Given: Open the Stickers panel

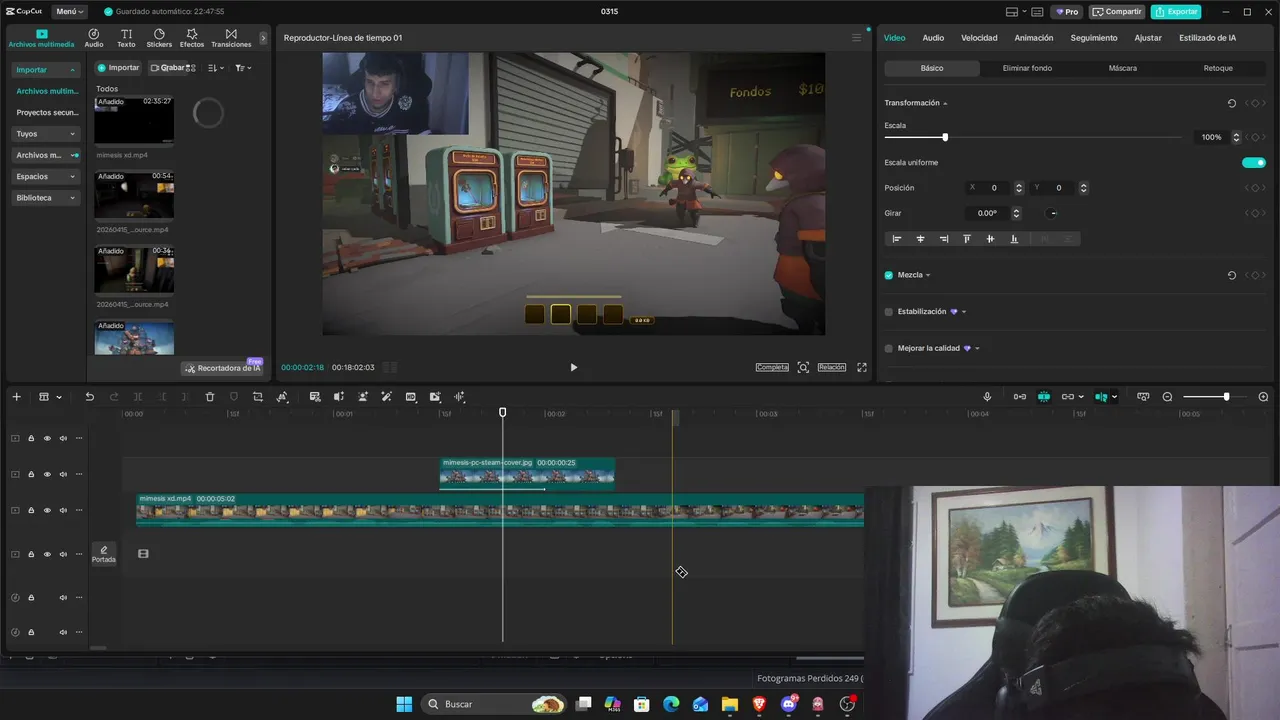Looking at the screenshot, I should coord(159,38).
